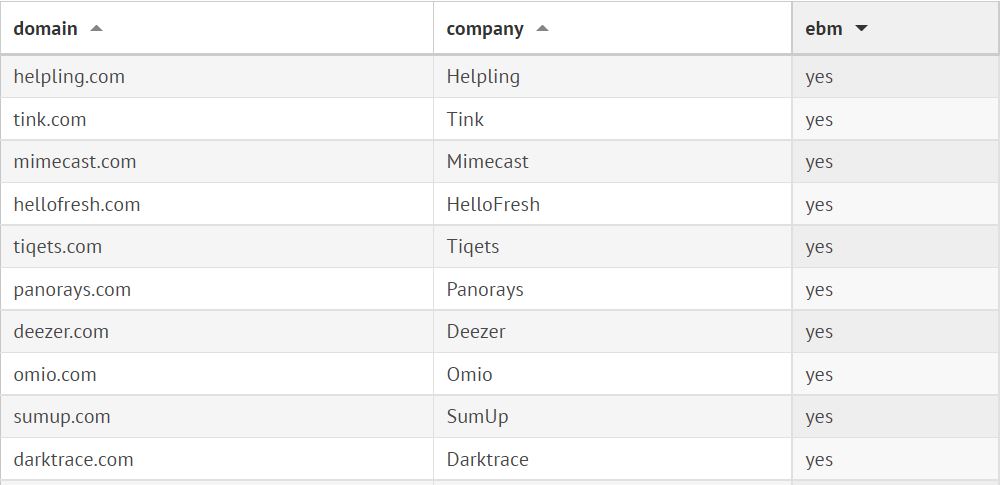Click the domain column sort arrow

(96, 29)
